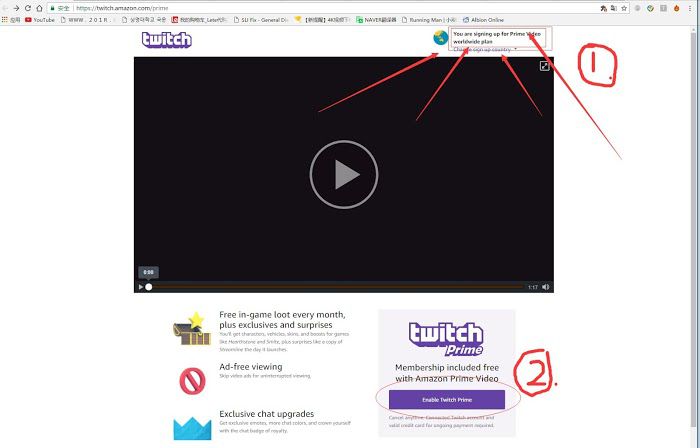This screenshot has height=448, width=700.
Task: Click the fullscreen icon on the video
Action: pos(544,66)
